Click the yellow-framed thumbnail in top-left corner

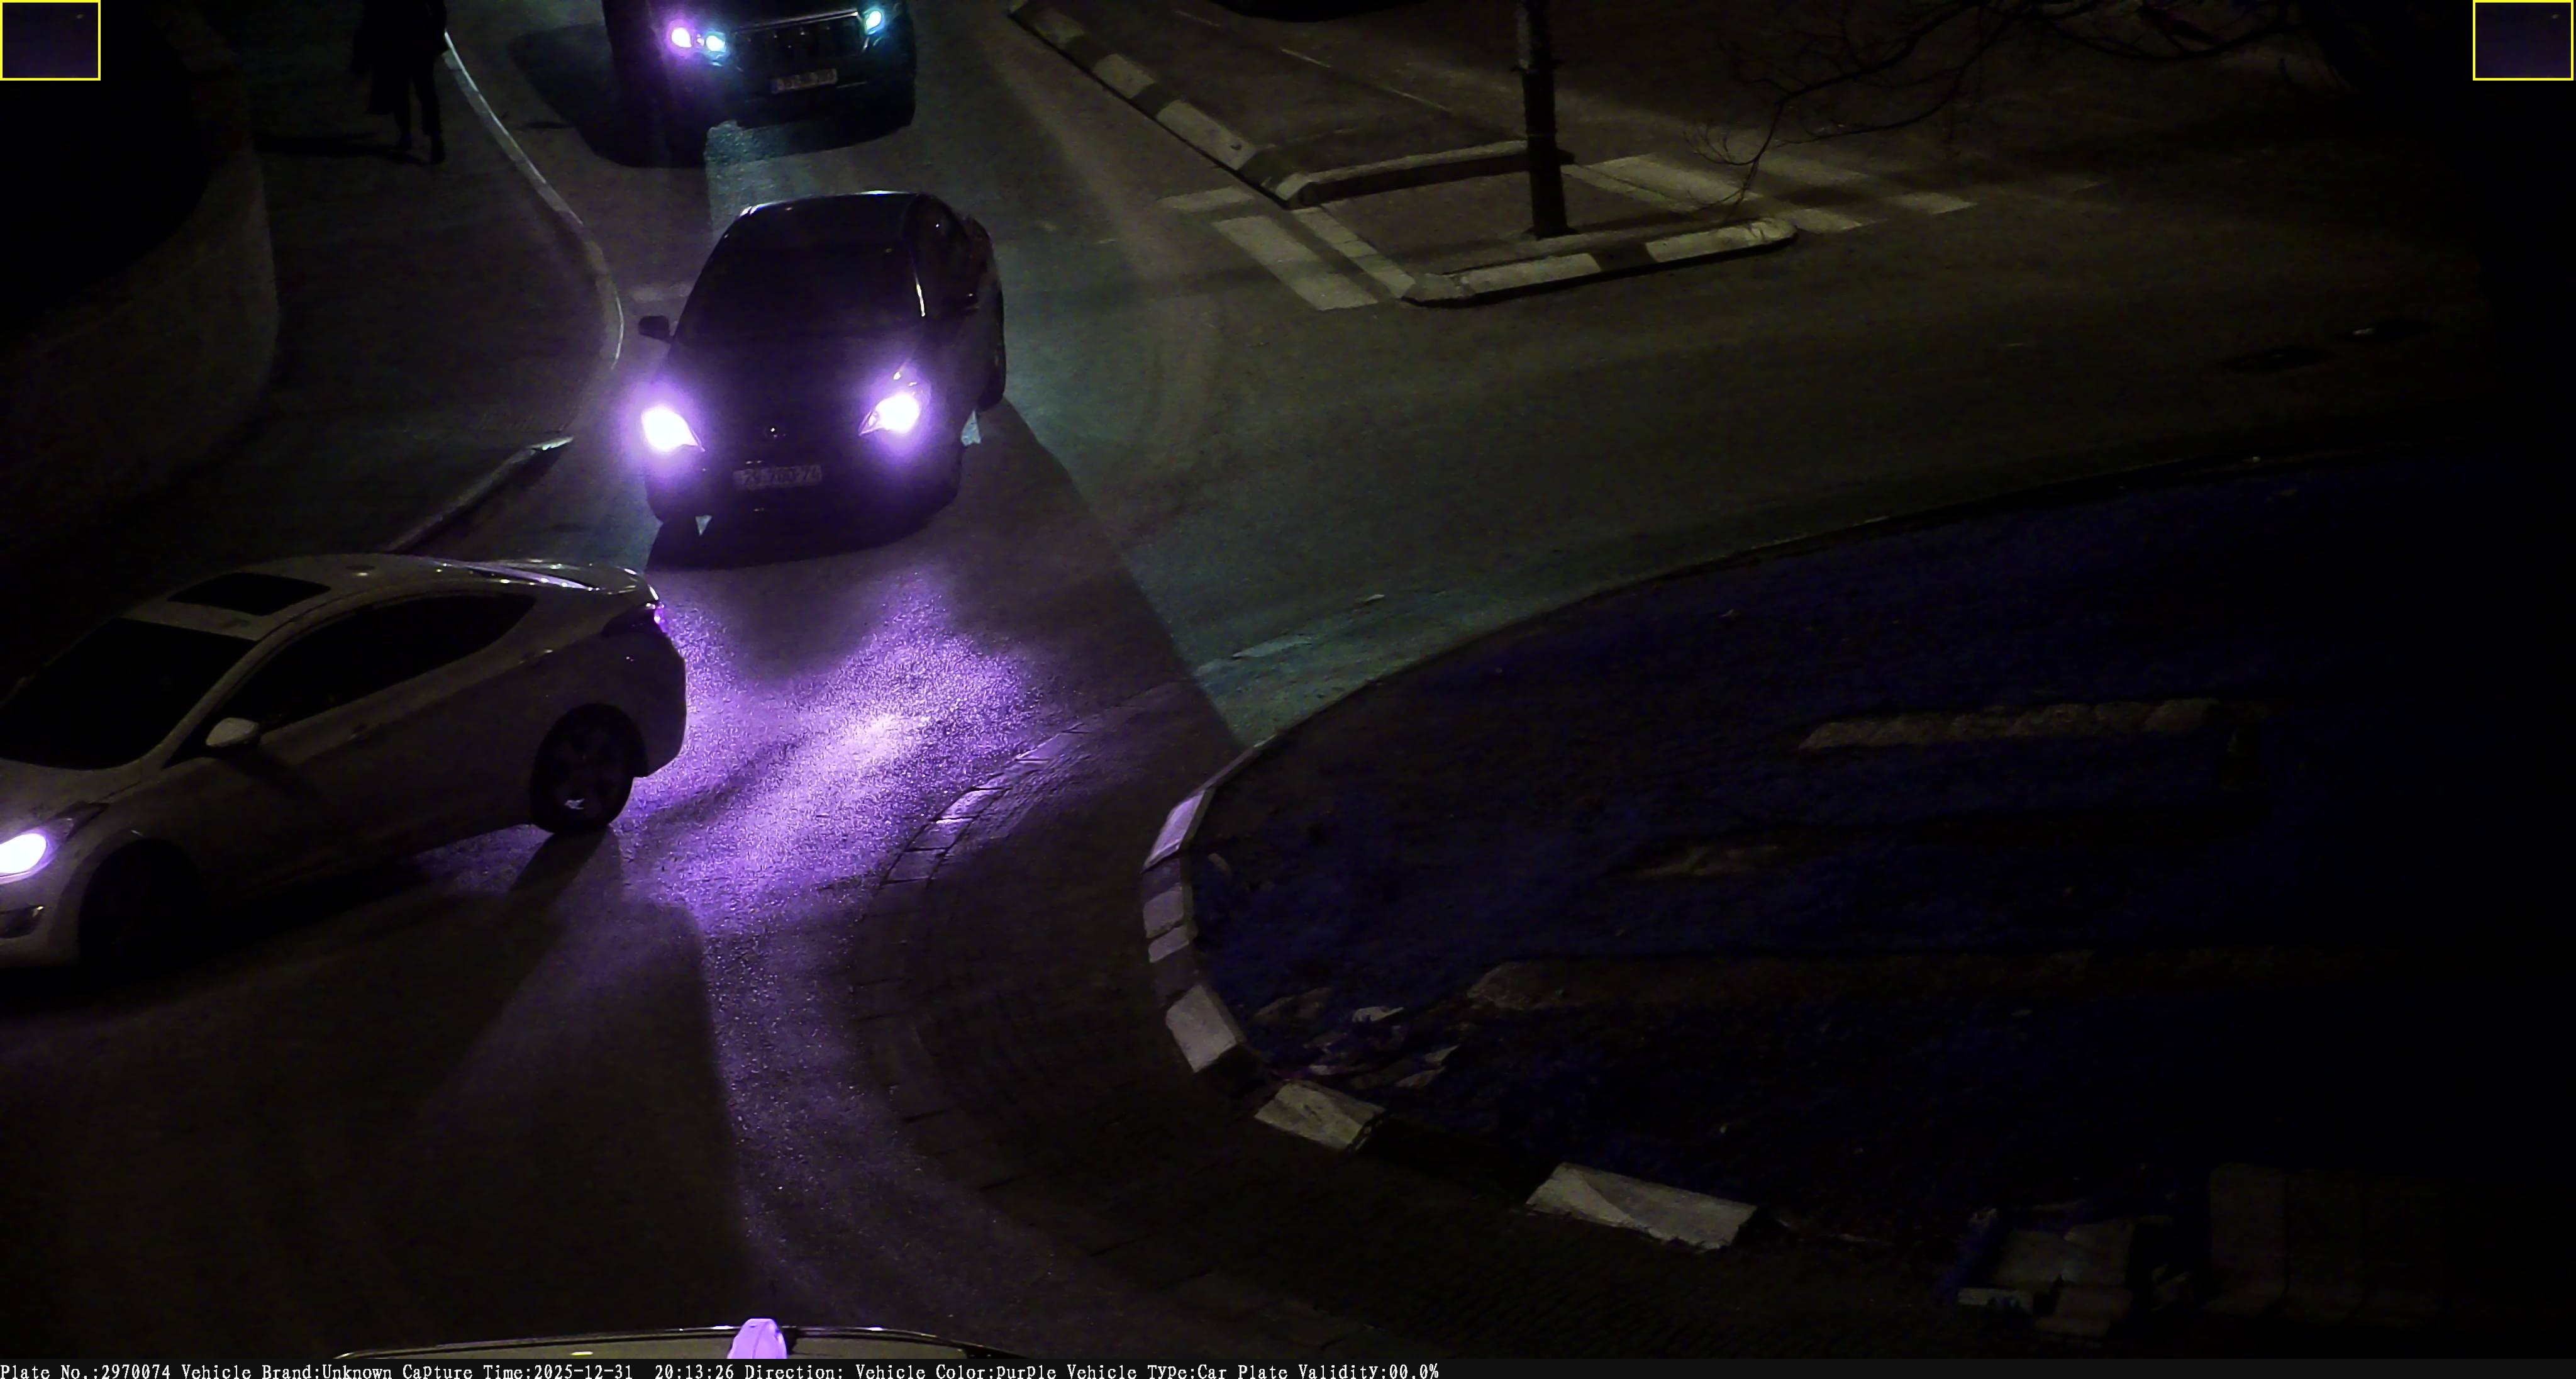50,40
